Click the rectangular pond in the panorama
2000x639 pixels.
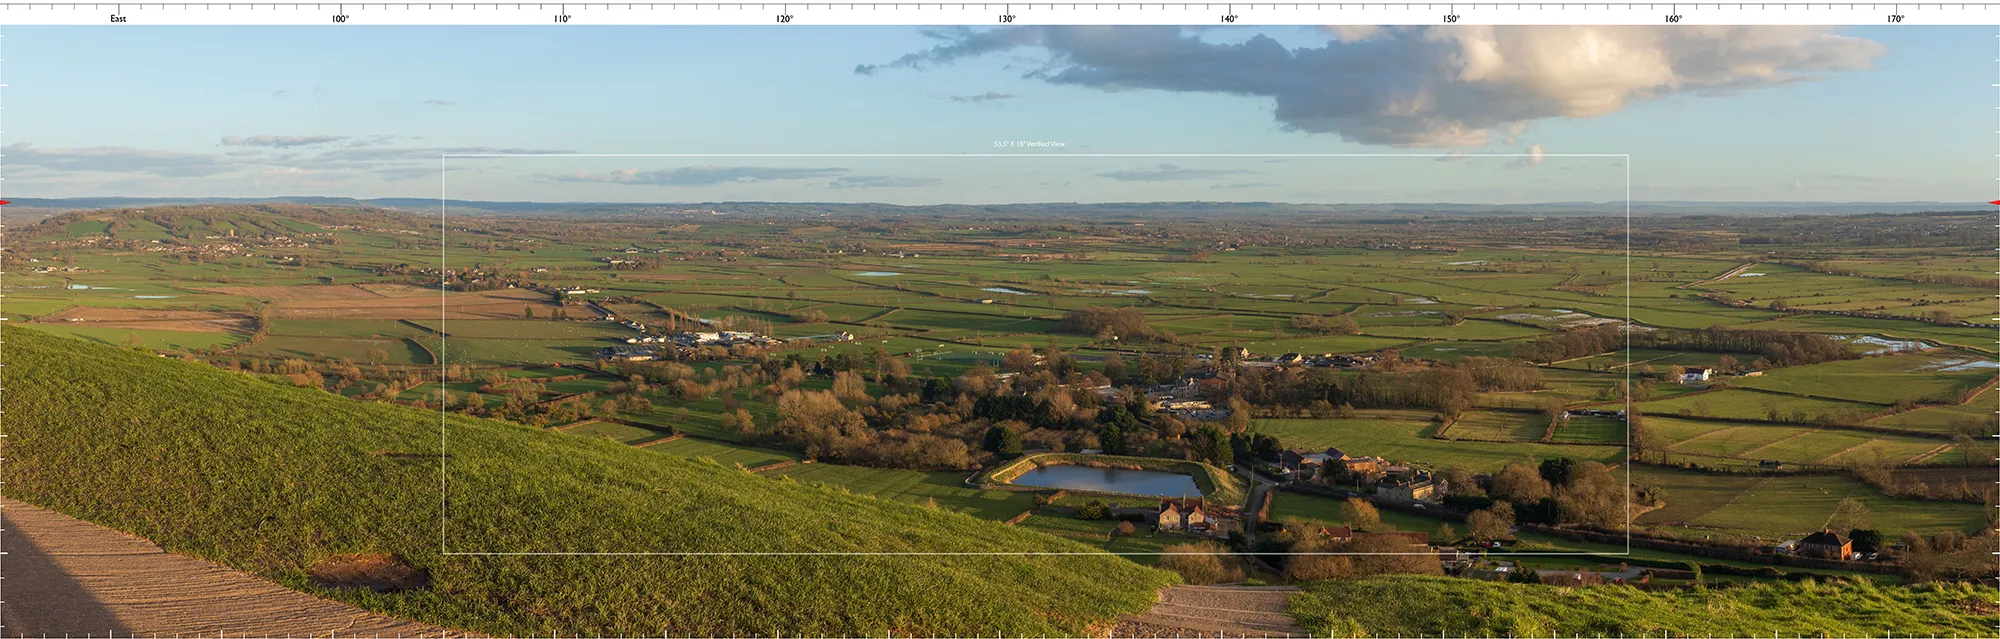[x=1105, y=478]
